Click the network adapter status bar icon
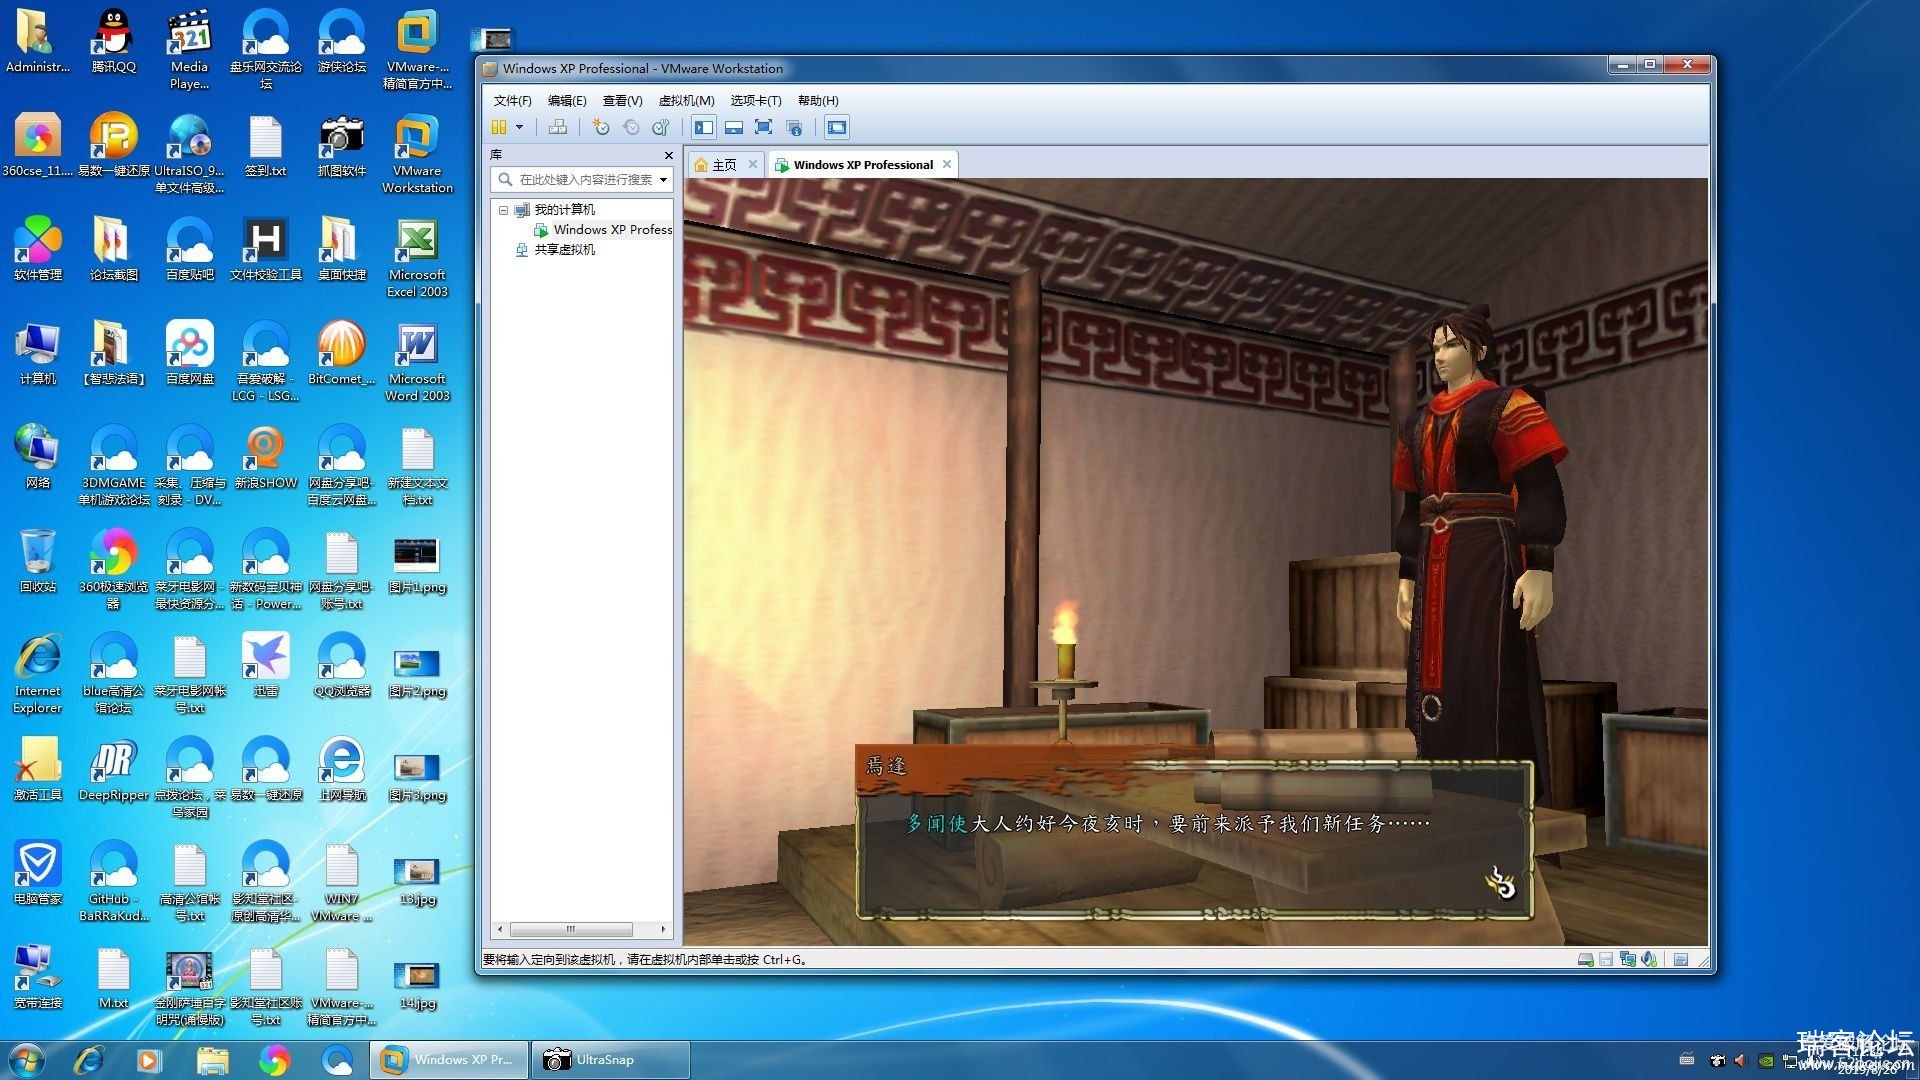Screen dimensions: 1920x1080 (x=1628, y=960)
